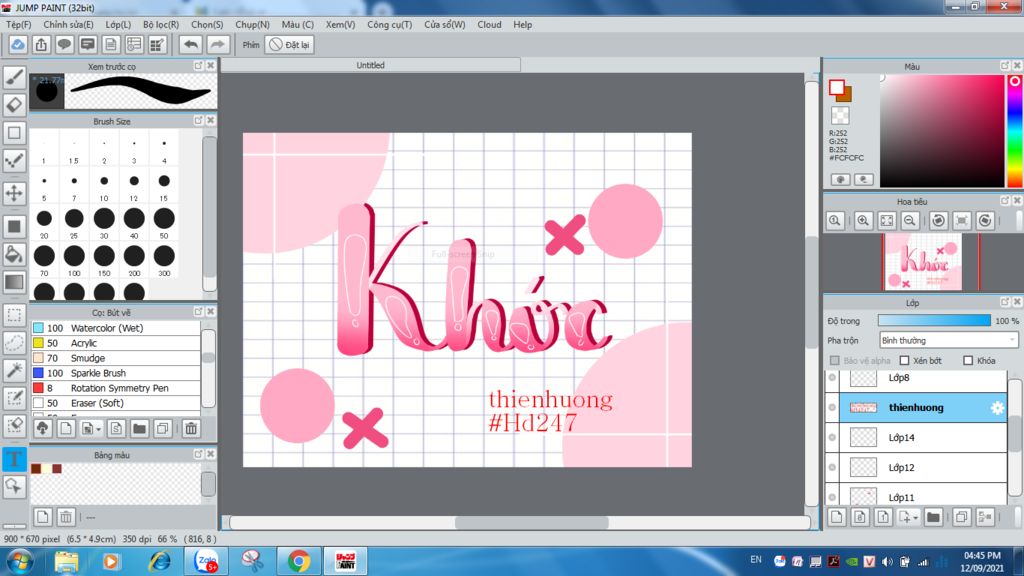Click the speech bubble icon in toolbar

click(64, 44)
